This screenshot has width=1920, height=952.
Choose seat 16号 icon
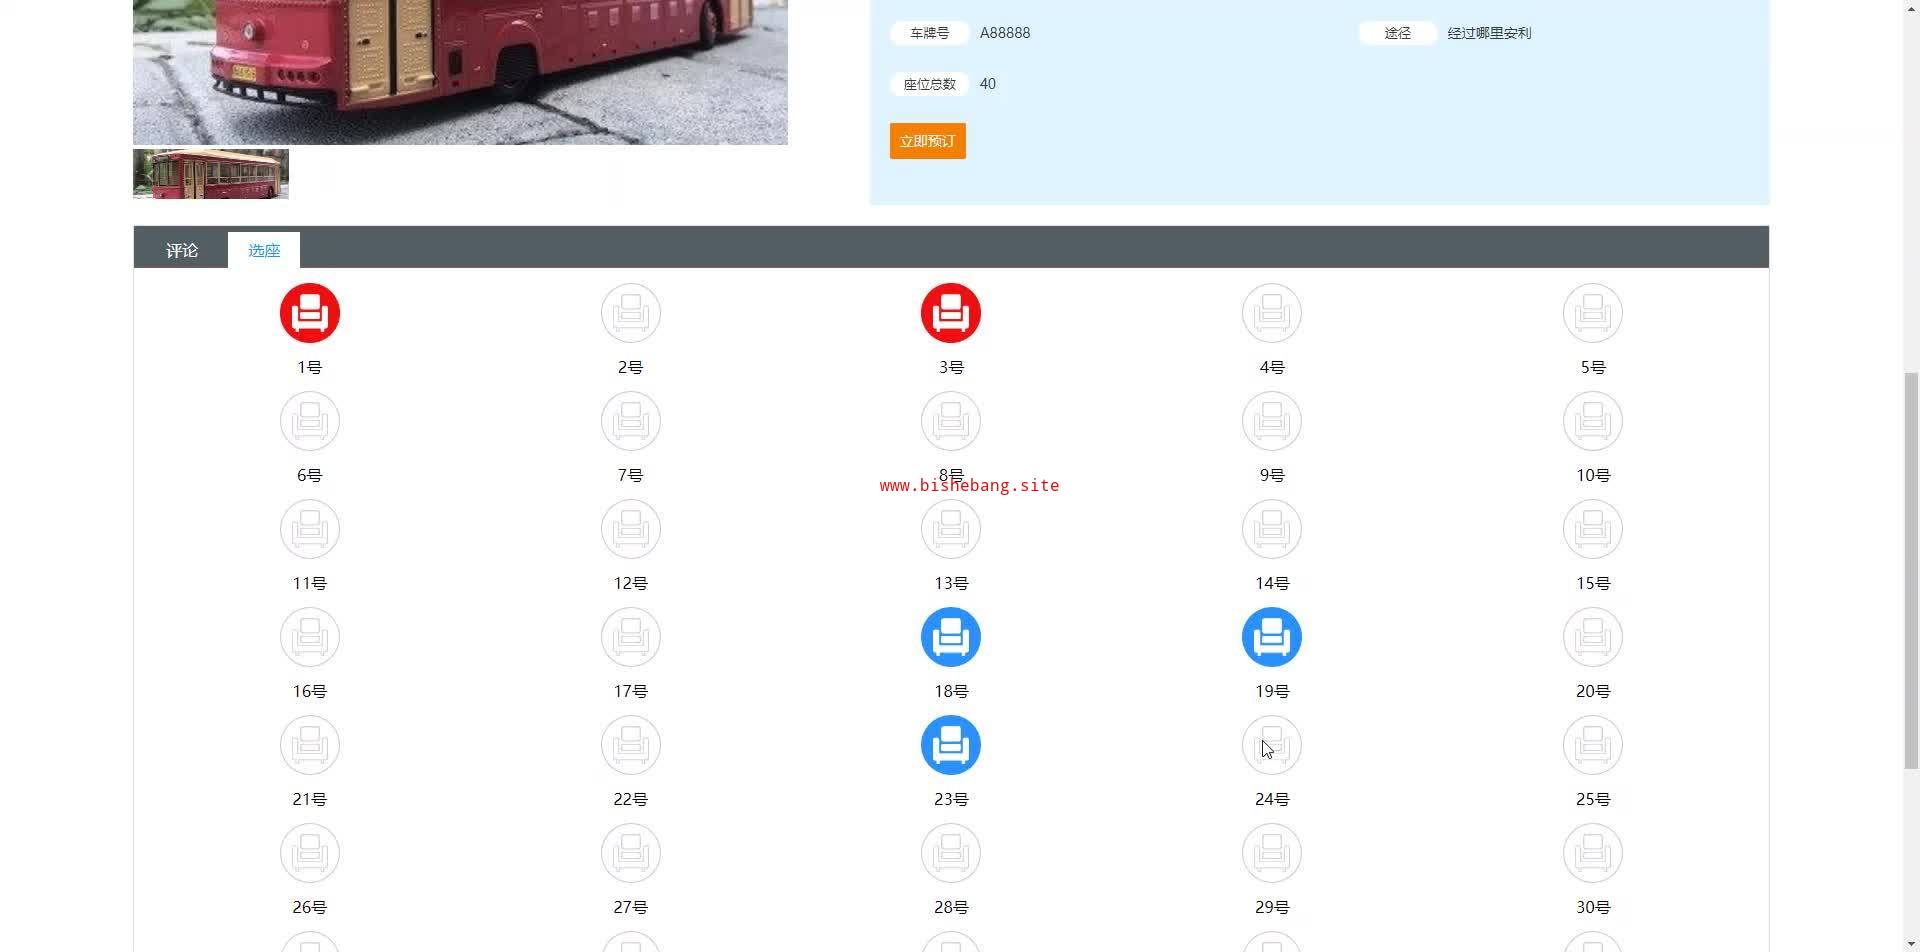tap(310, 637)
